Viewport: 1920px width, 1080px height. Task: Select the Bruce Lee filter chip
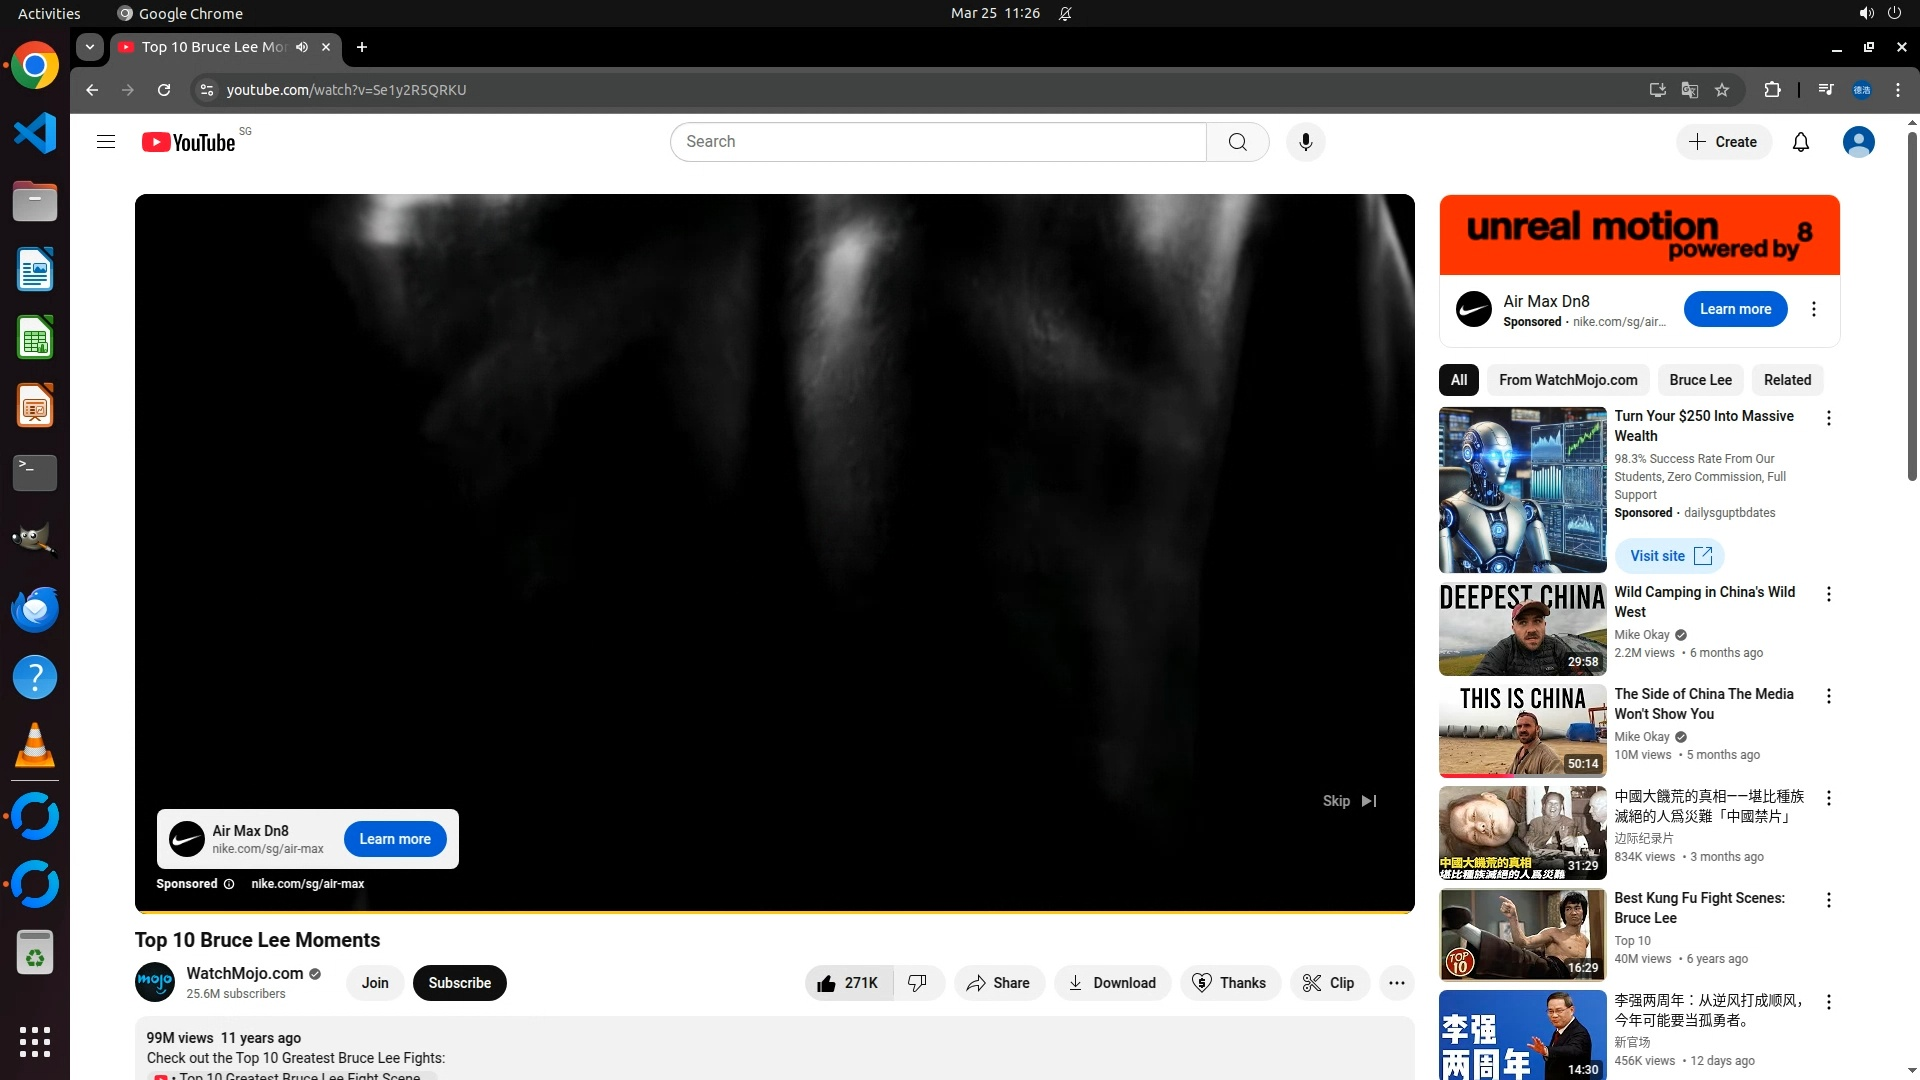1700,380
